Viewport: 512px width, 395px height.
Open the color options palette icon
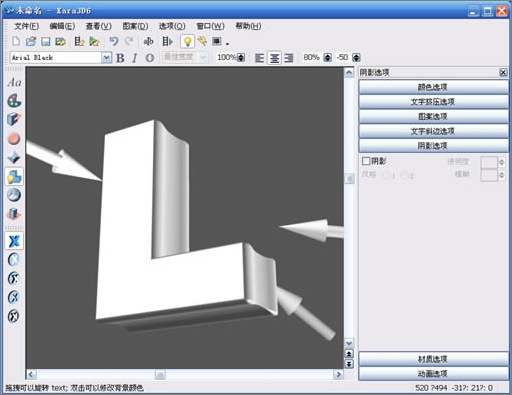14,101
